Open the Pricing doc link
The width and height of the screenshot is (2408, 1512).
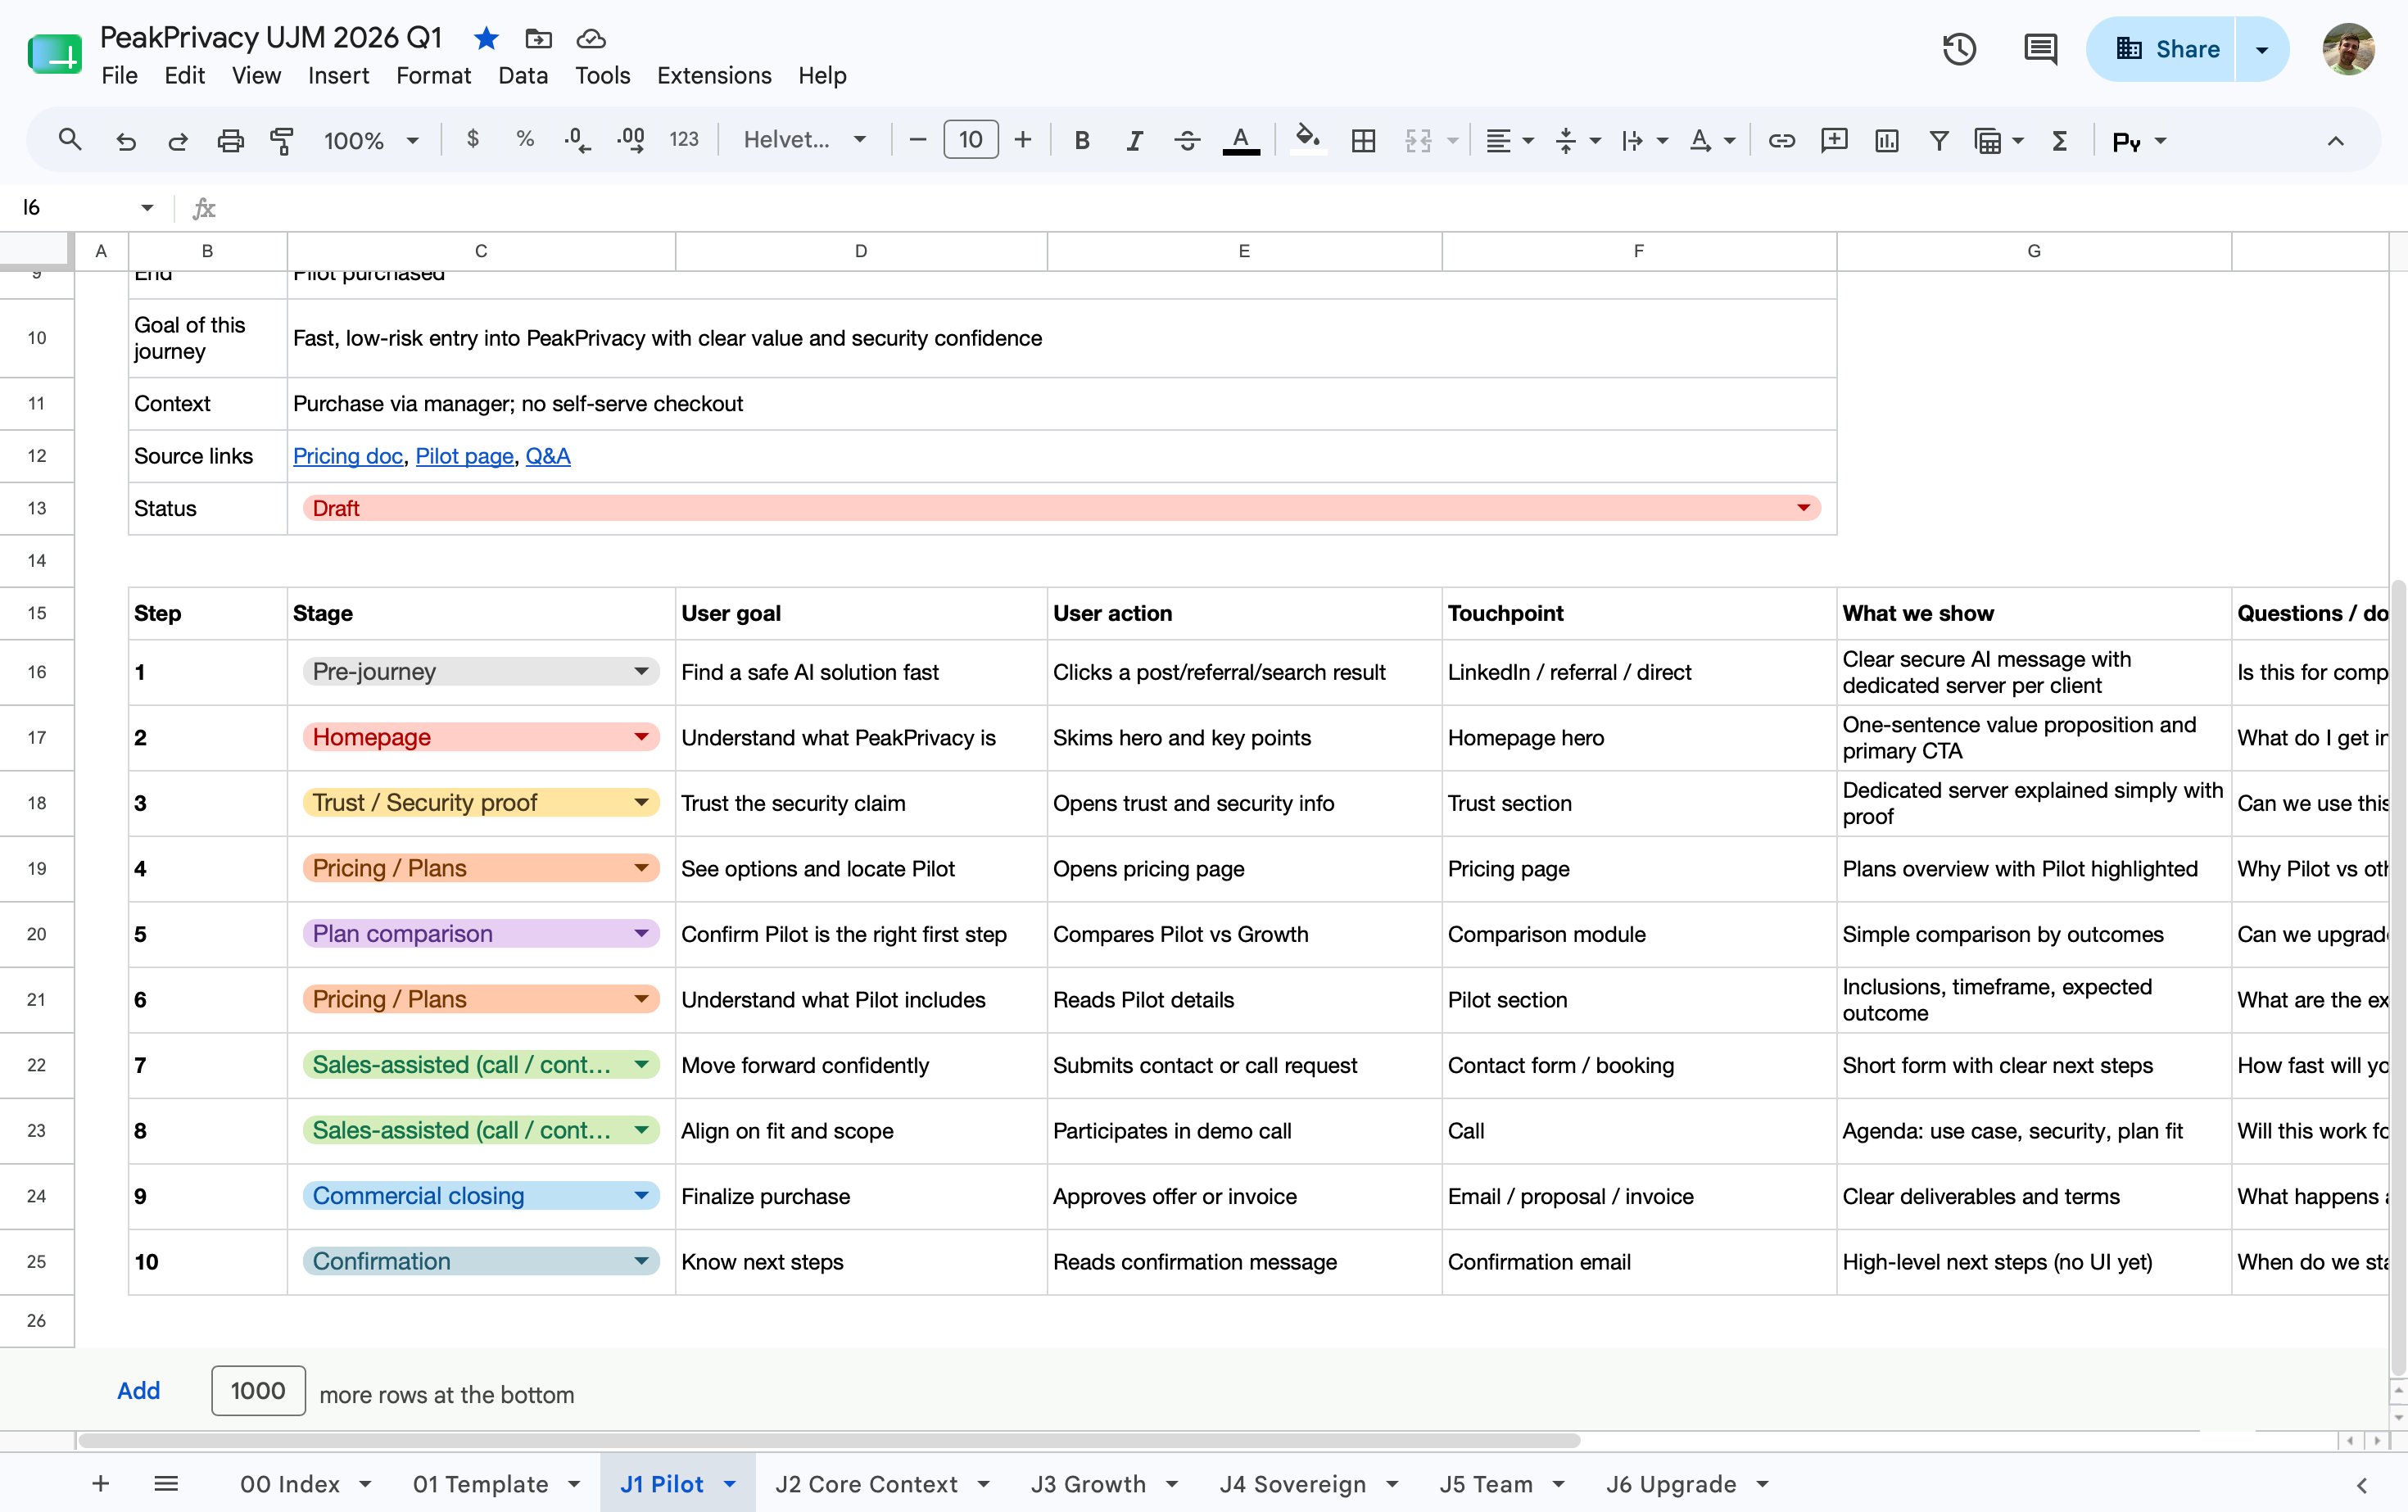pyautogui.click(x=347, y=456)
